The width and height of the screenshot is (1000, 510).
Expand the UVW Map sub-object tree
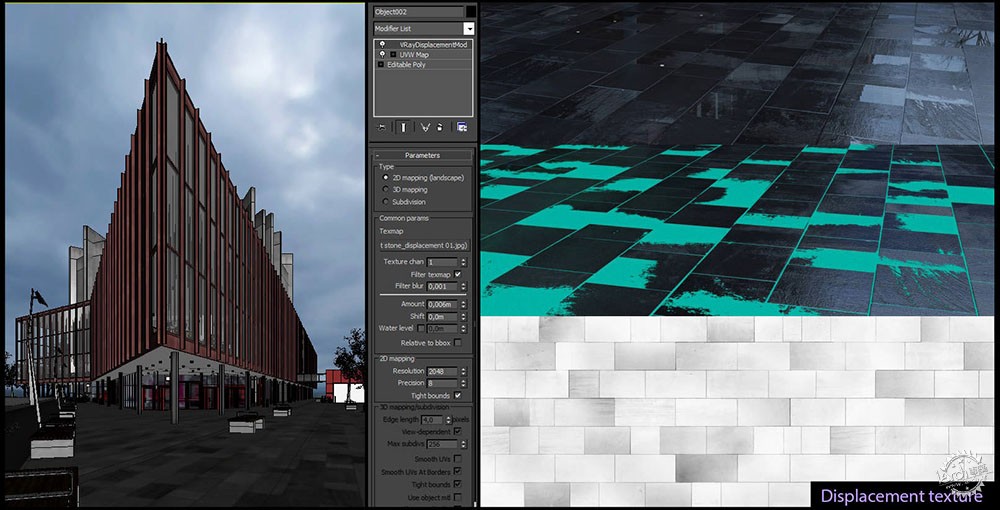click(393, 55)
